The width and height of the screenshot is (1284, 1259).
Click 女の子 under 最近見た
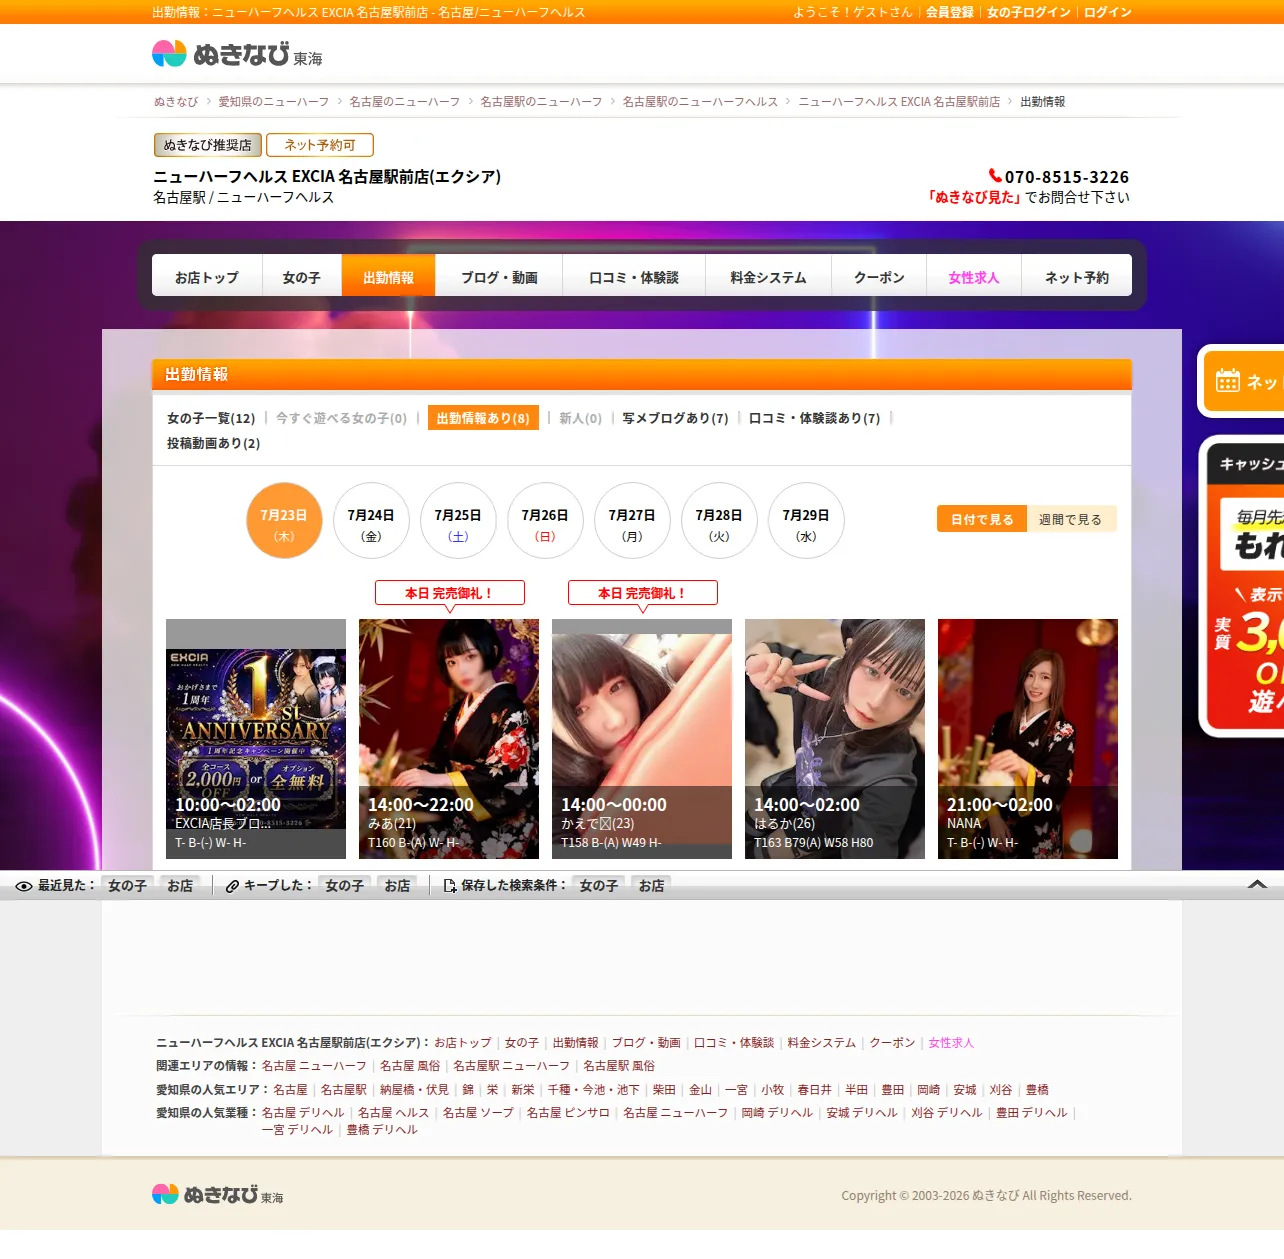tap(128, 886)
